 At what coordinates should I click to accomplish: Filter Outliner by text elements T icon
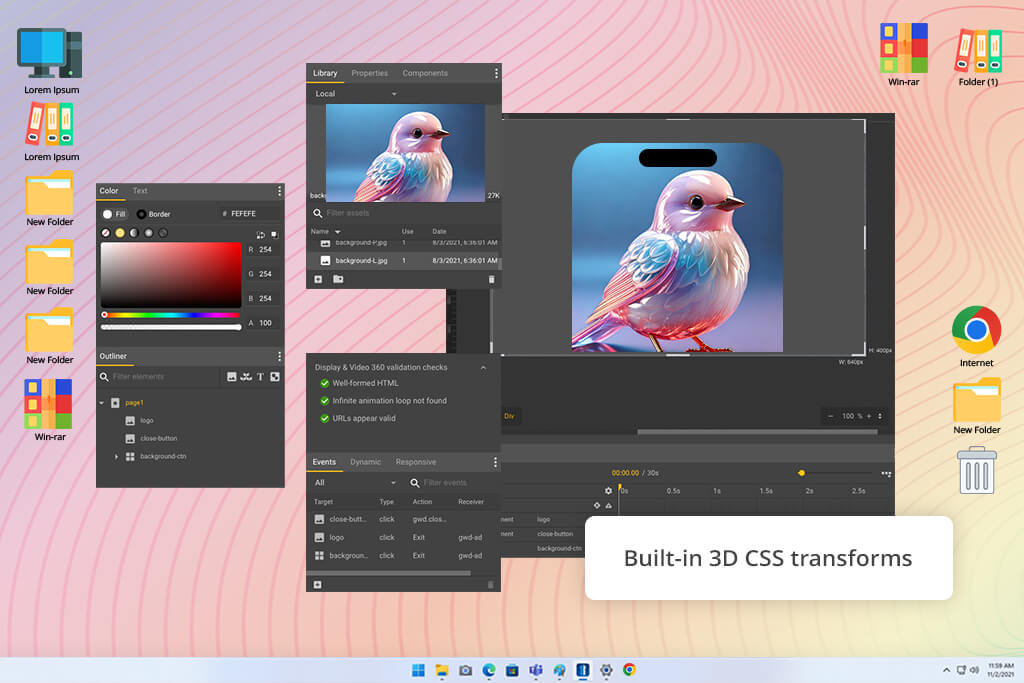pyautogui.click(x=260, y=377)
